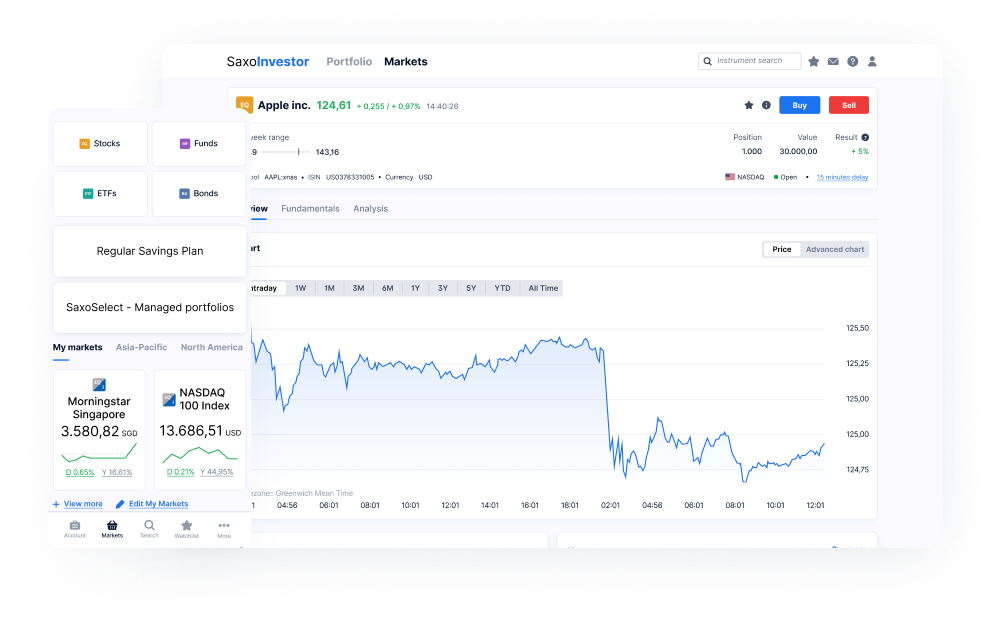995x628 pixels.
Task: Open the Morningstar Singapore market card
Action: click(x=99, y=430)
